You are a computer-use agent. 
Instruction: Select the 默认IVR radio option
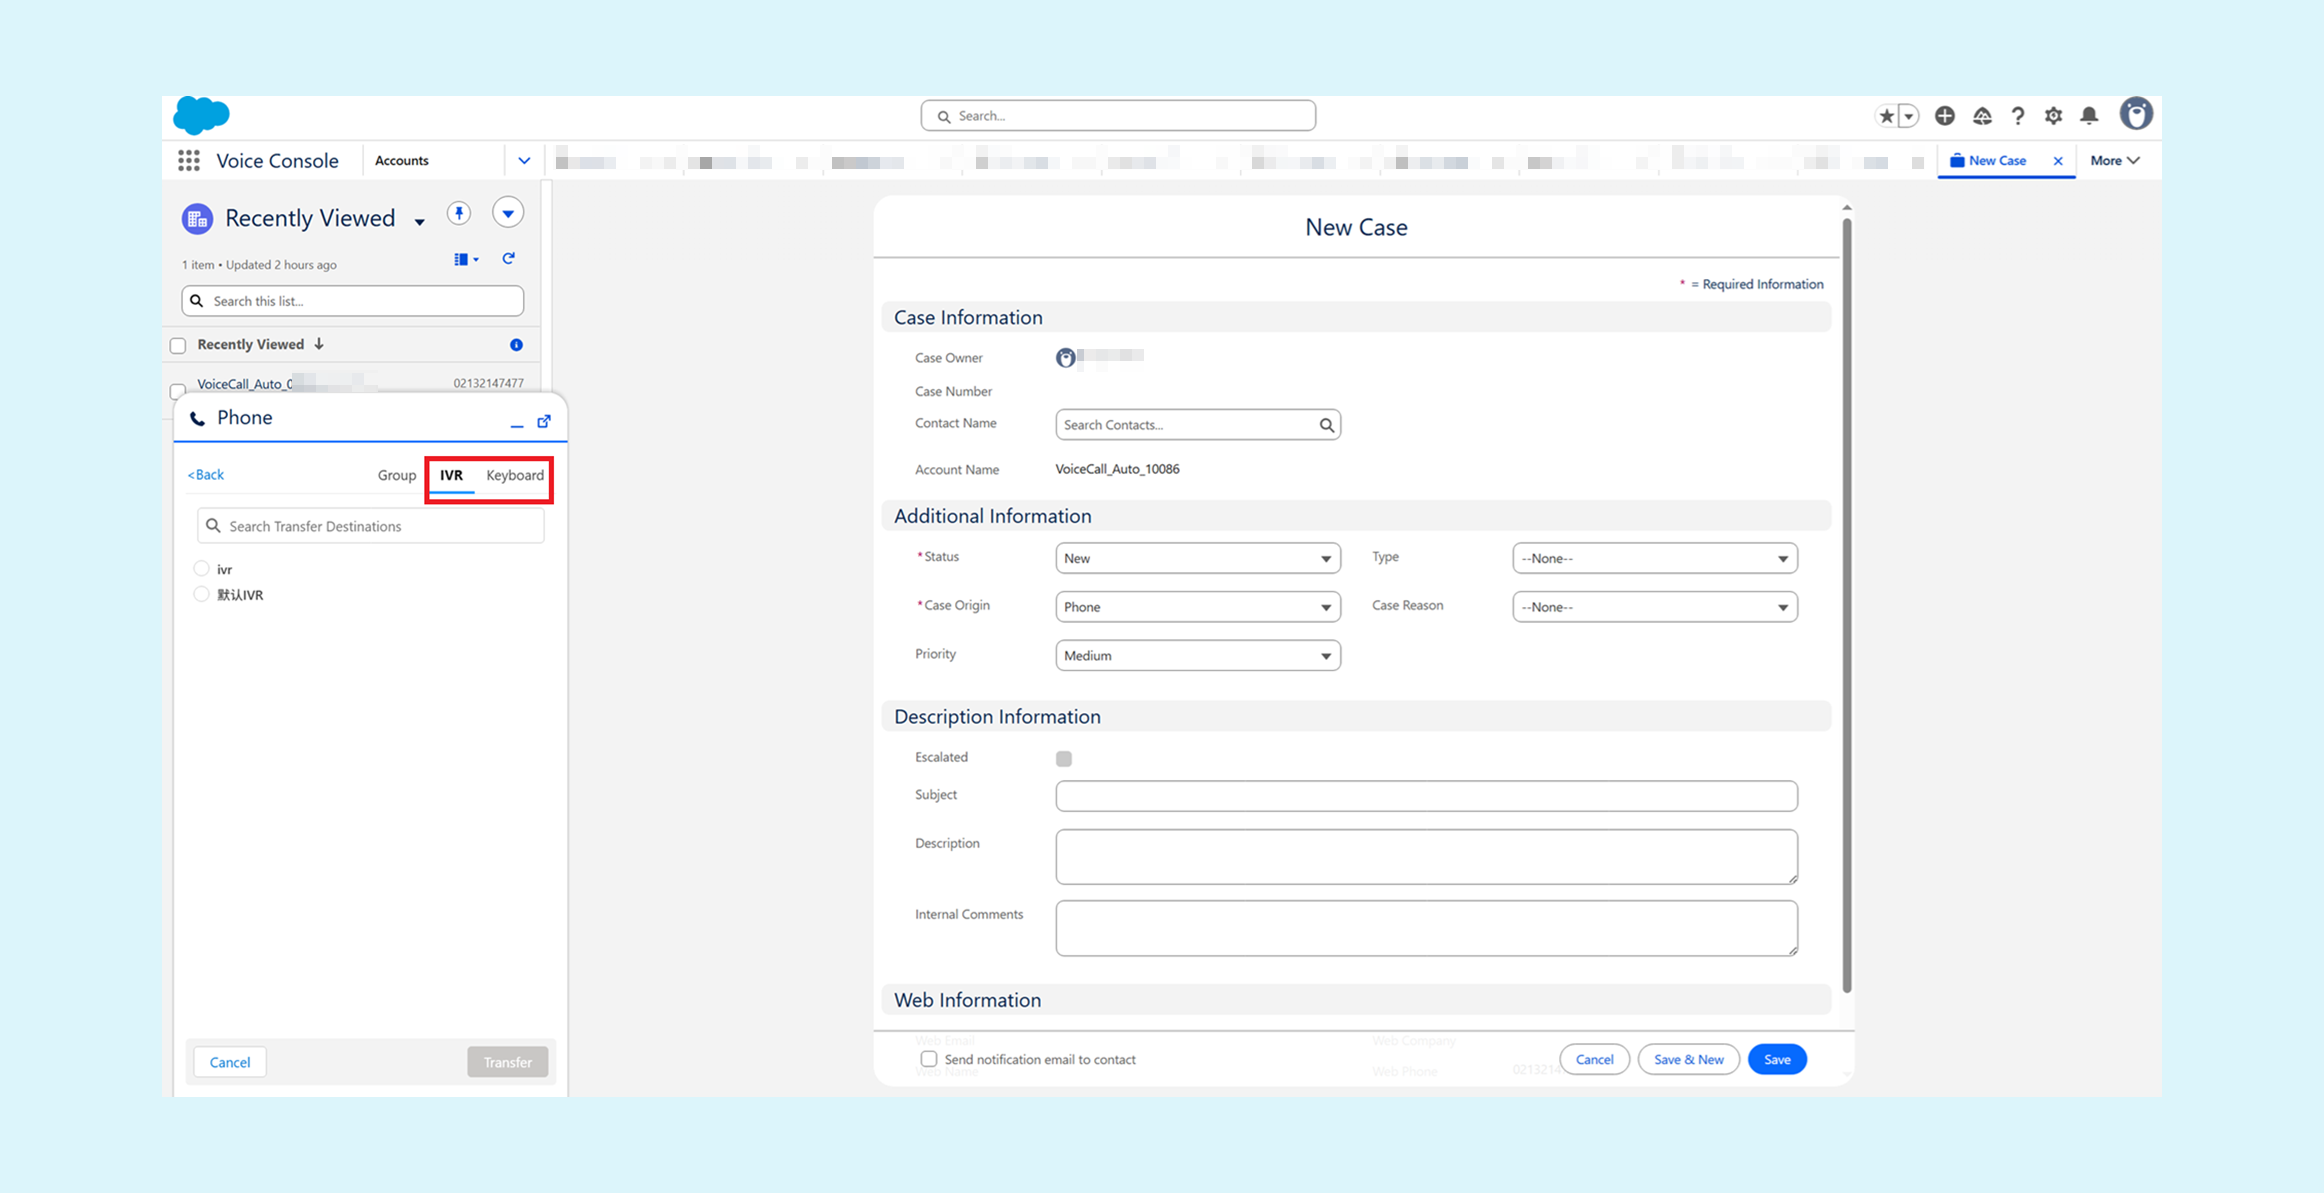point(202,594)
